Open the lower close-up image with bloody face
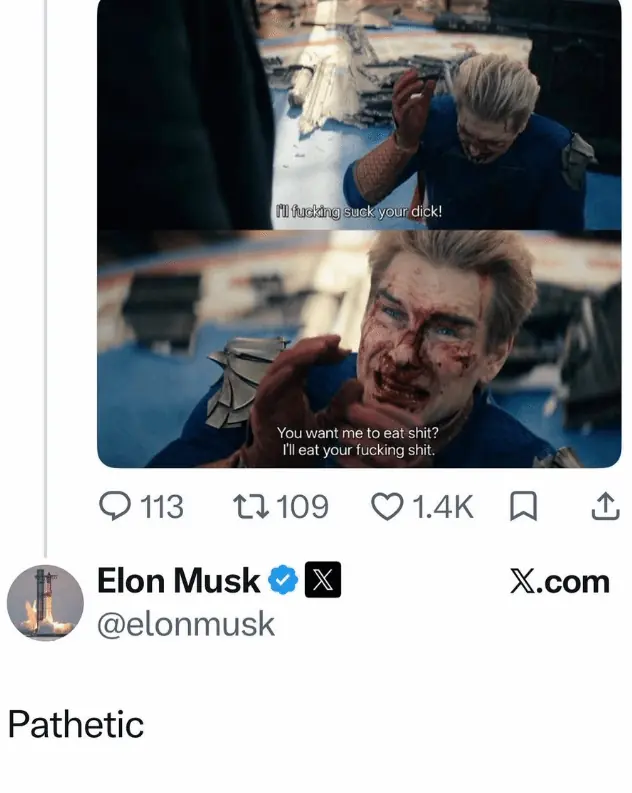 pos(359,349)
